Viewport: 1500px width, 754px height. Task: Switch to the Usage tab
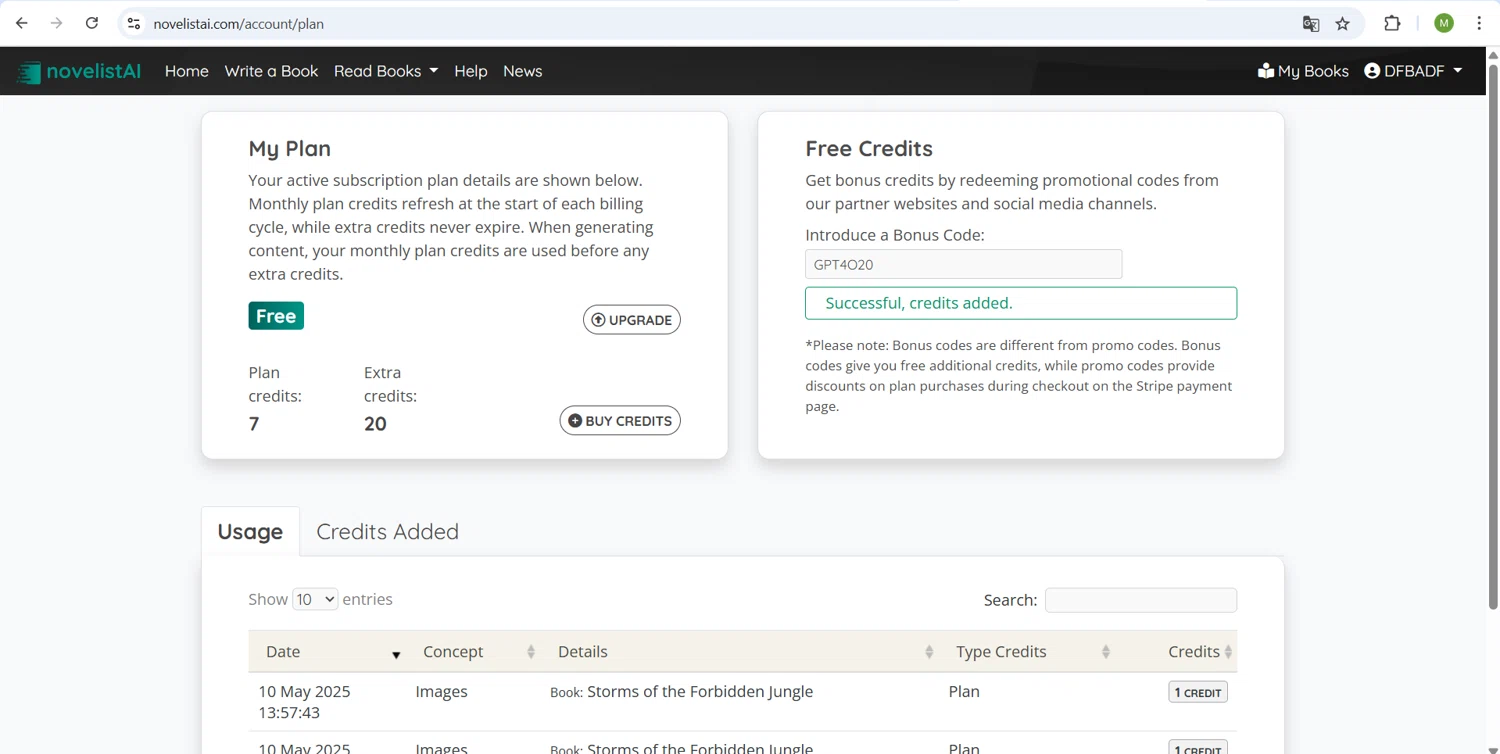coord(250,532)
